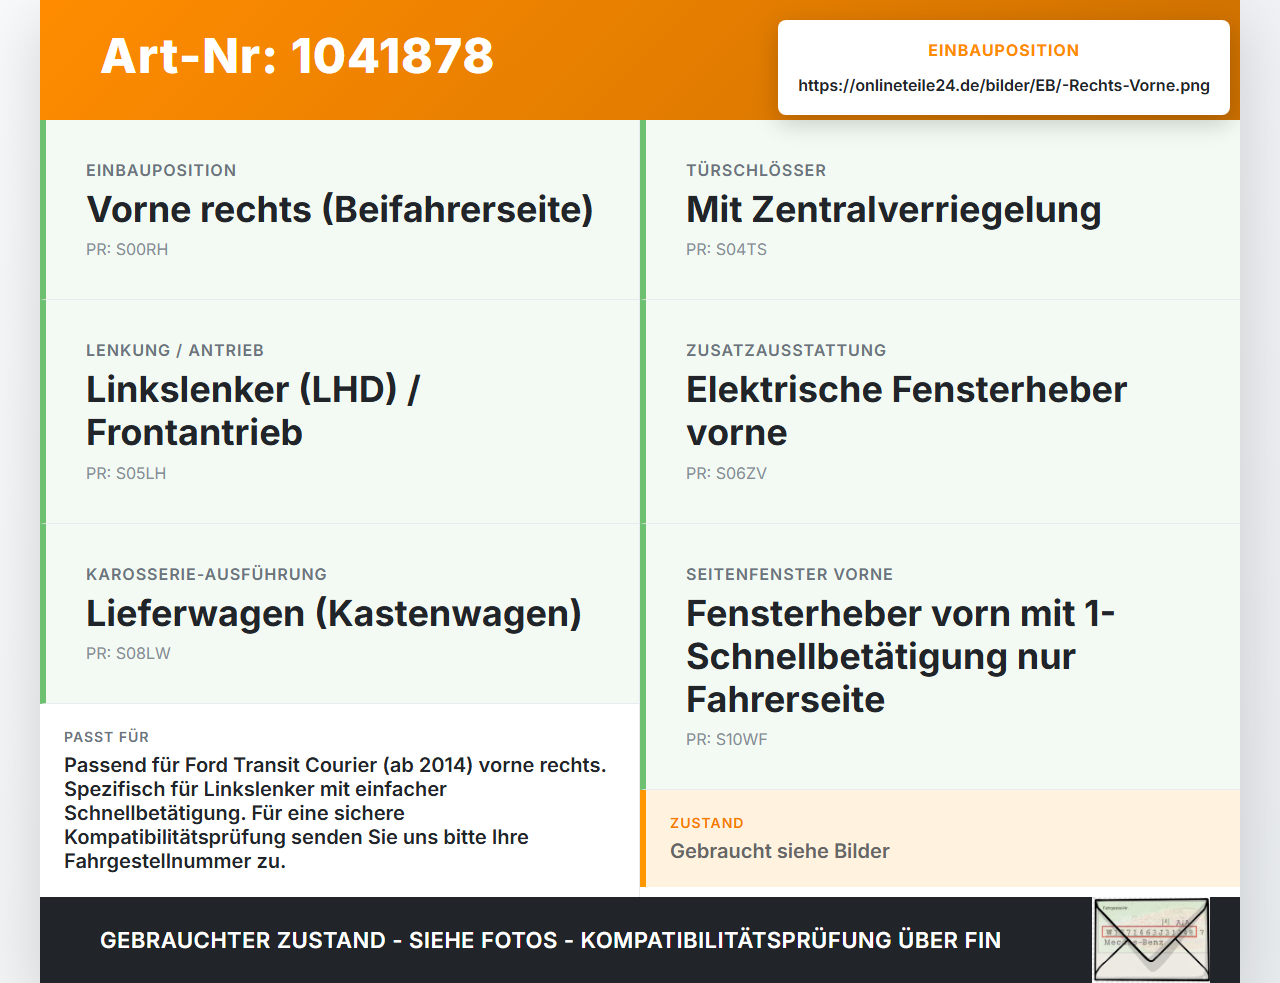1280x983 pixels.
Task: Select 'Lieferwagen (Kastenwagen)' value
Action: 334,614
